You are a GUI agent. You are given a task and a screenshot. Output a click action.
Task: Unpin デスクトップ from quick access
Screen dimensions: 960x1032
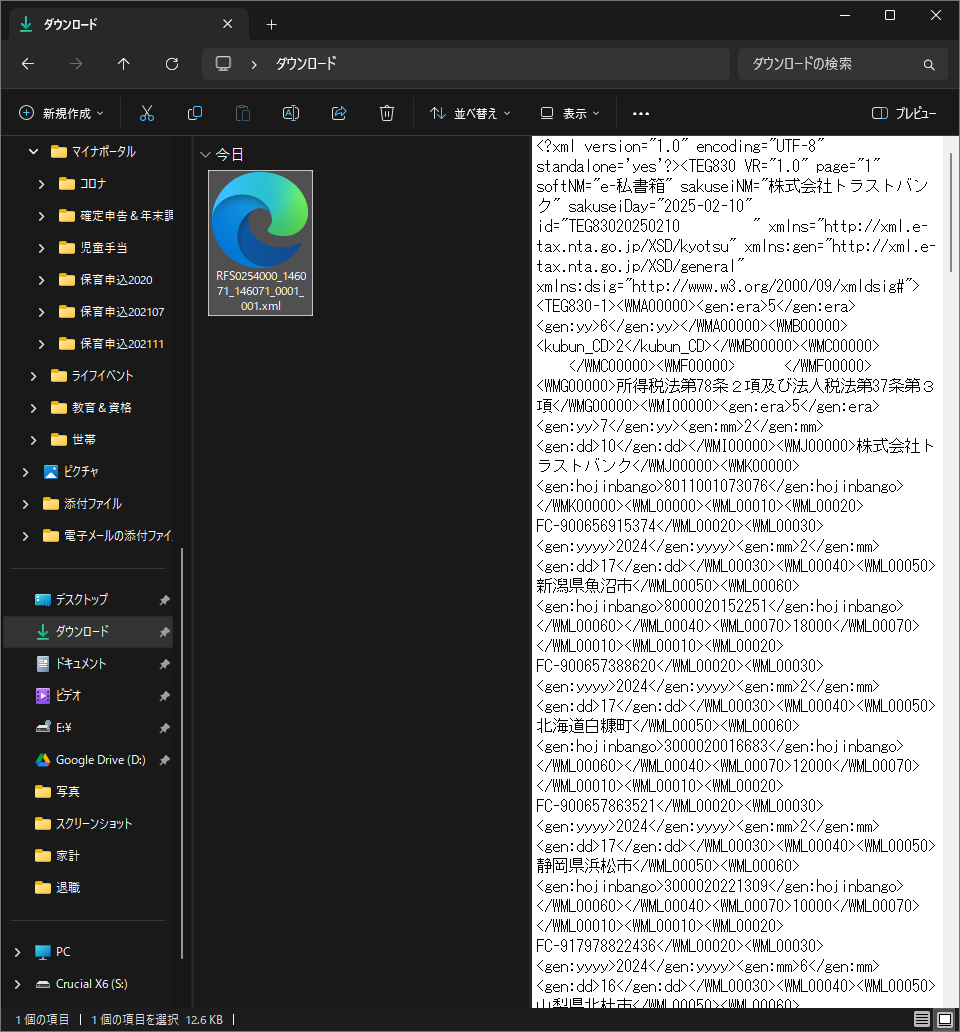[164, 600]
